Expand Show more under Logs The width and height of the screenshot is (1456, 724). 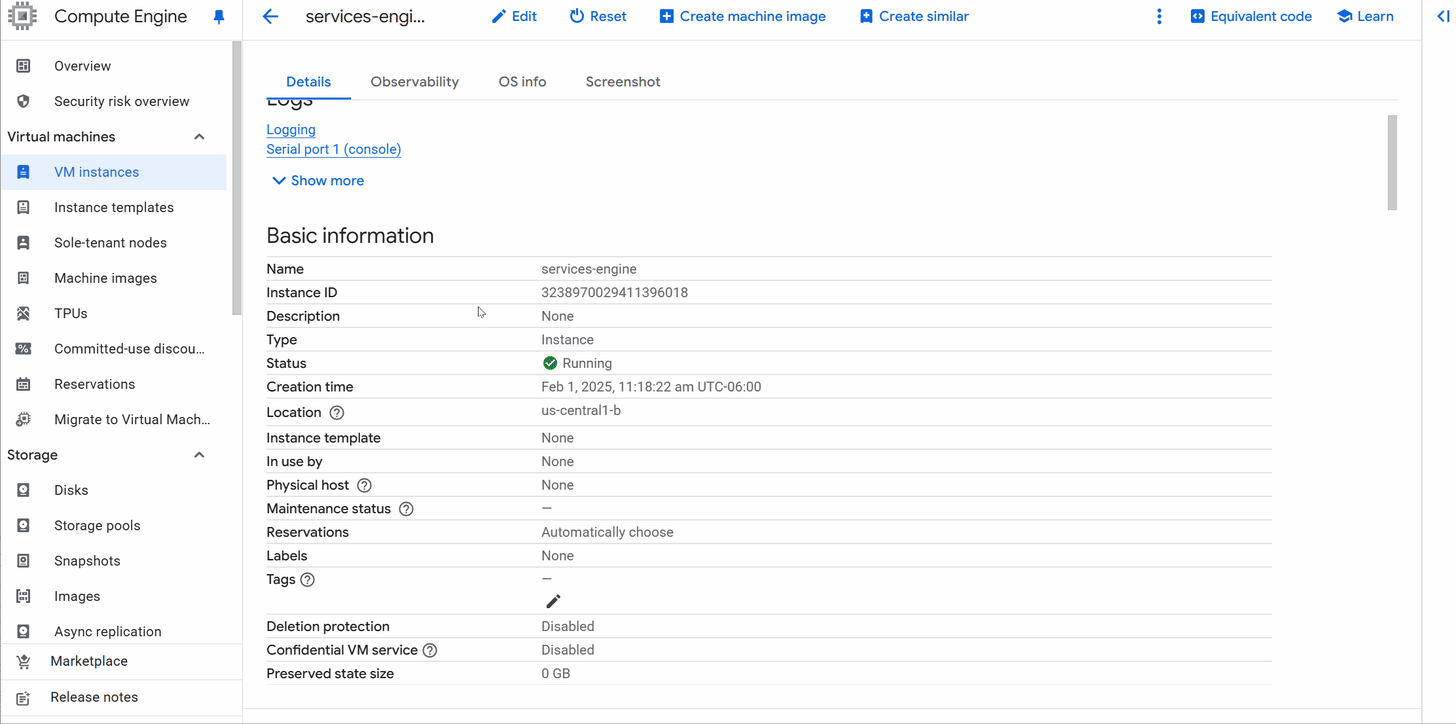[318, 181]
